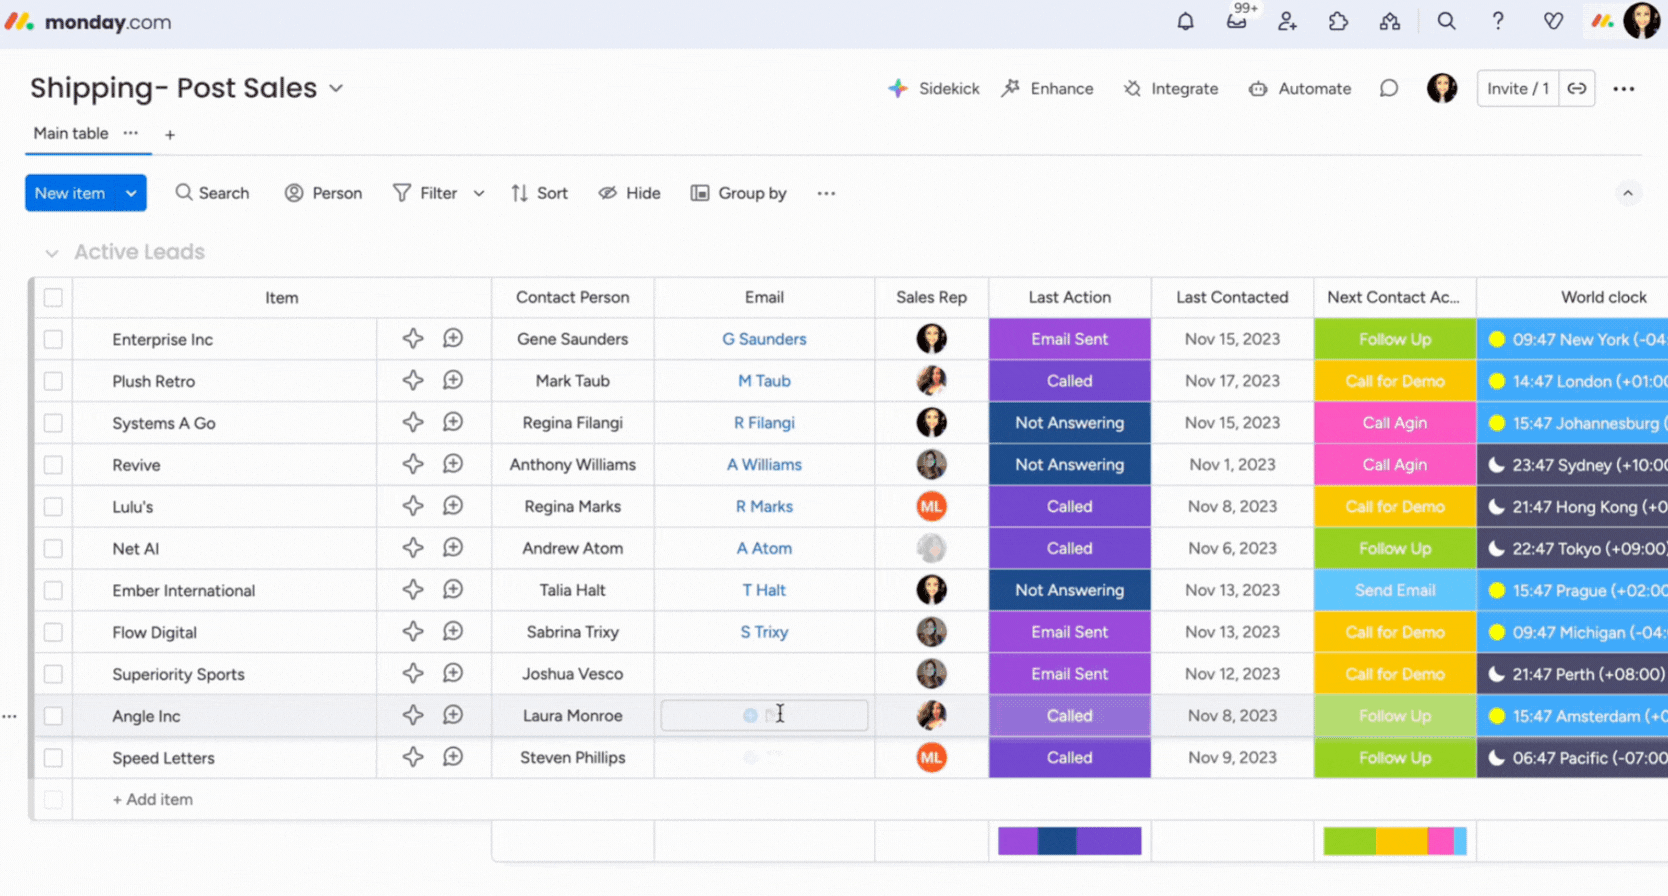Screen dimensions: 1668x896
Task: Click the invite members icon in top bar
Action: (x=1287, y=21)
